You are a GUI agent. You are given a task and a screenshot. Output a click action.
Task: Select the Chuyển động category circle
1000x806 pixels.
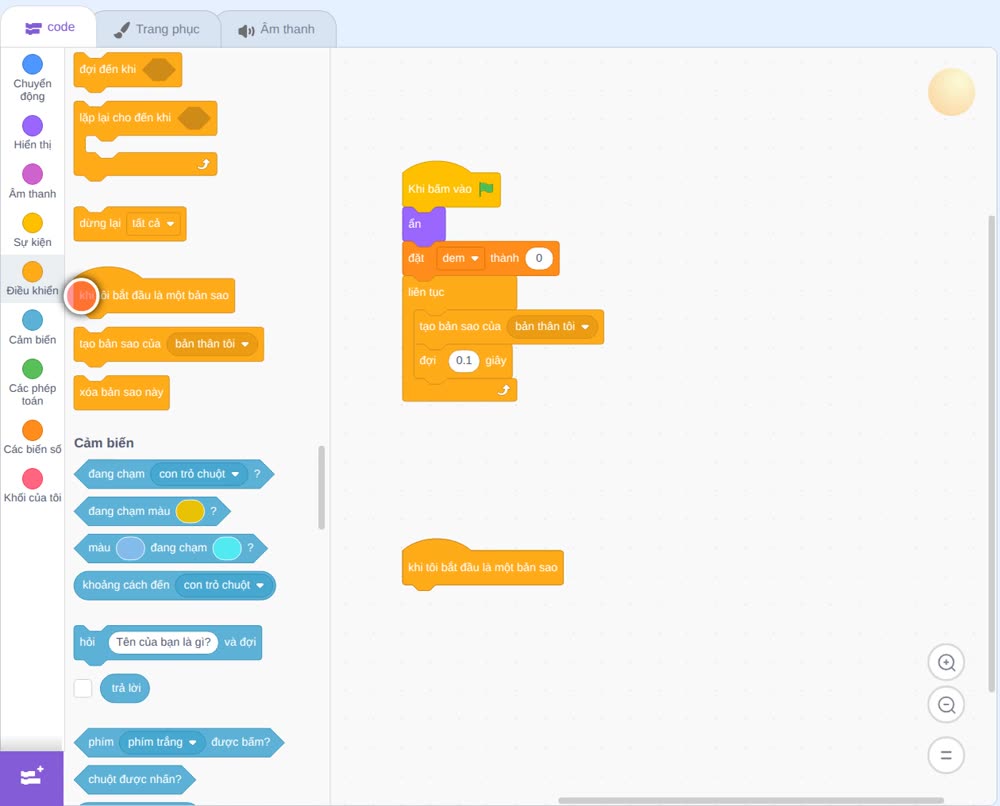pos(33,64)
